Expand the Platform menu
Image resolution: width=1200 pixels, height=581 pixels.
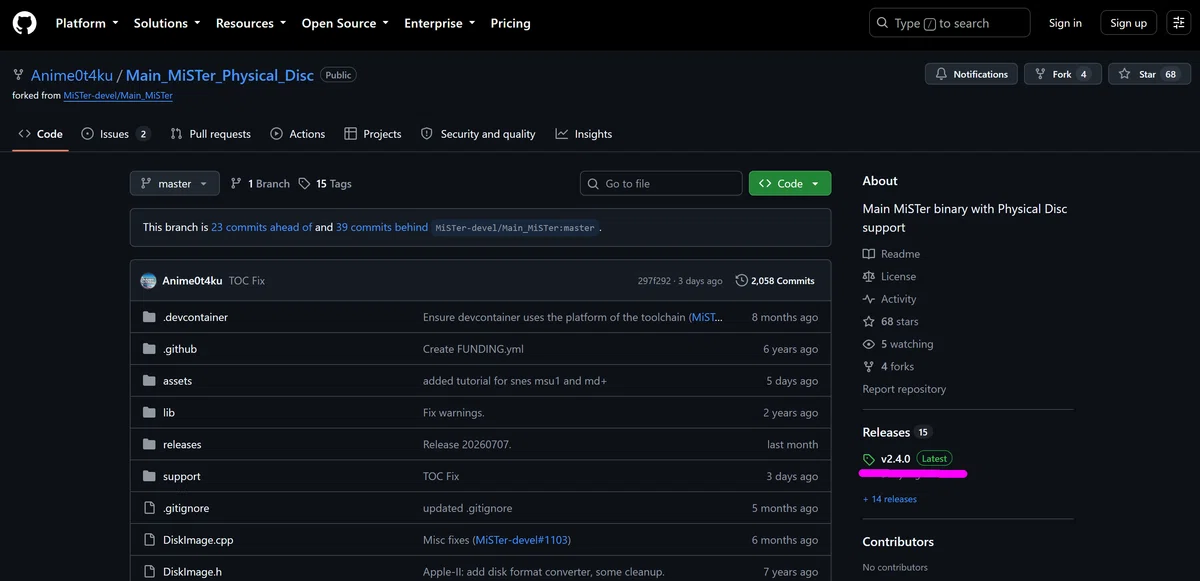tap(87, 23)
